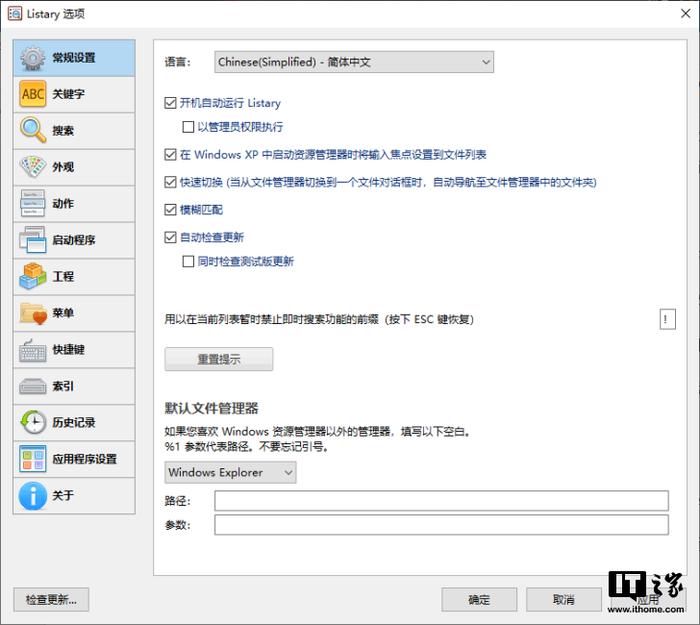Toggle 自动检查更新 checkbox
Screen dimensions: 700x625
click(170, 237)
